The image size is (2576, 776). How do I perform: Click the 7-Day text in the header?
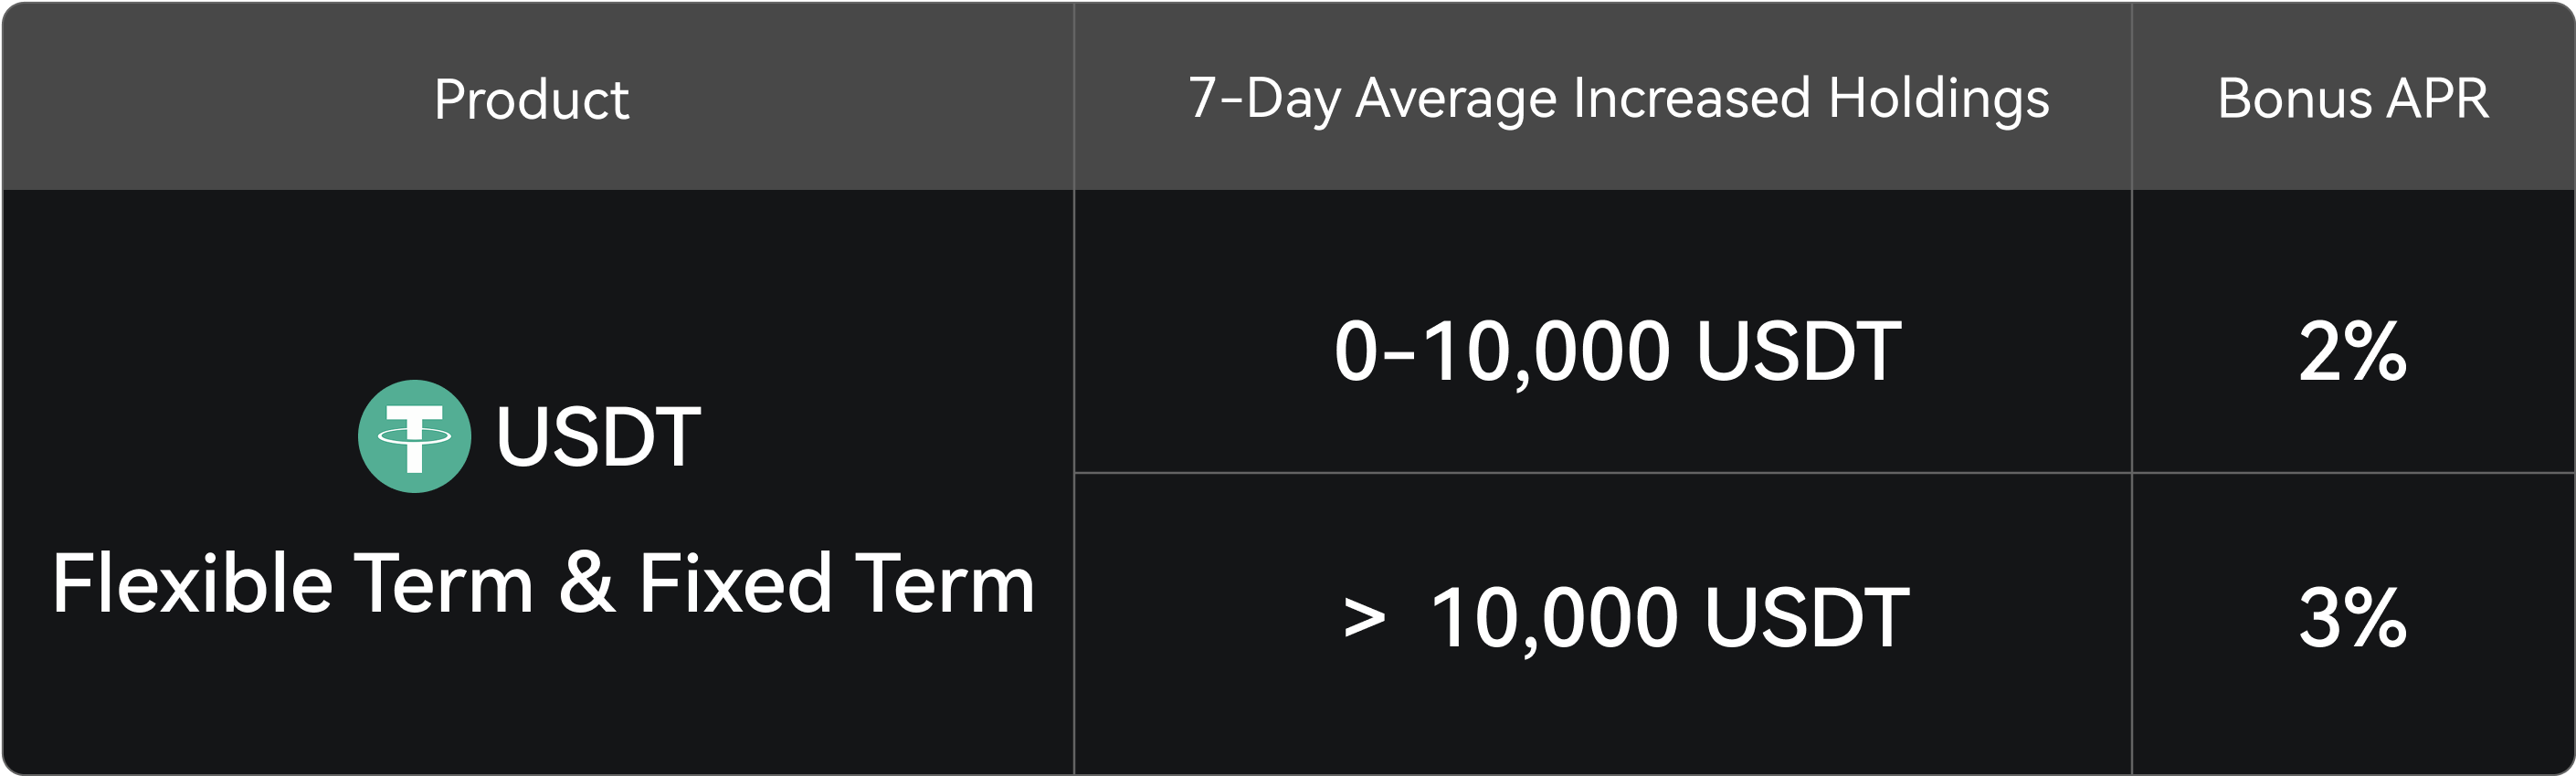[x=1263, y=99]
